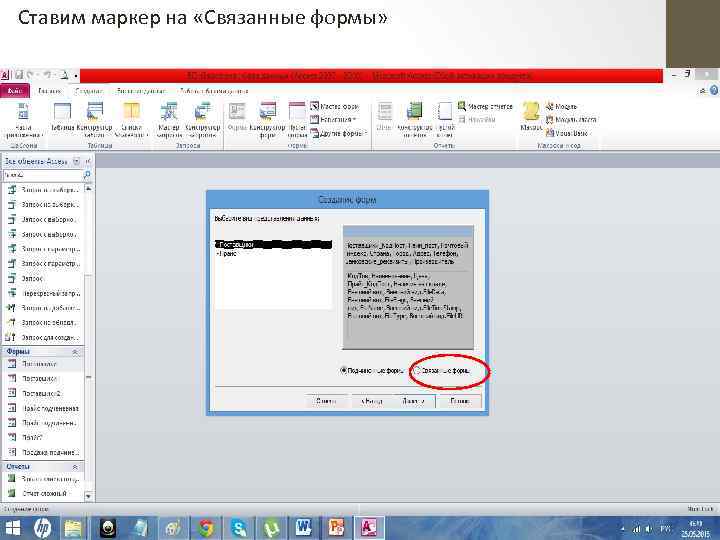Click the Таблица ribbon icon
Image resolution: width=720 pixels, height=540 pixels.
point(62,117)
